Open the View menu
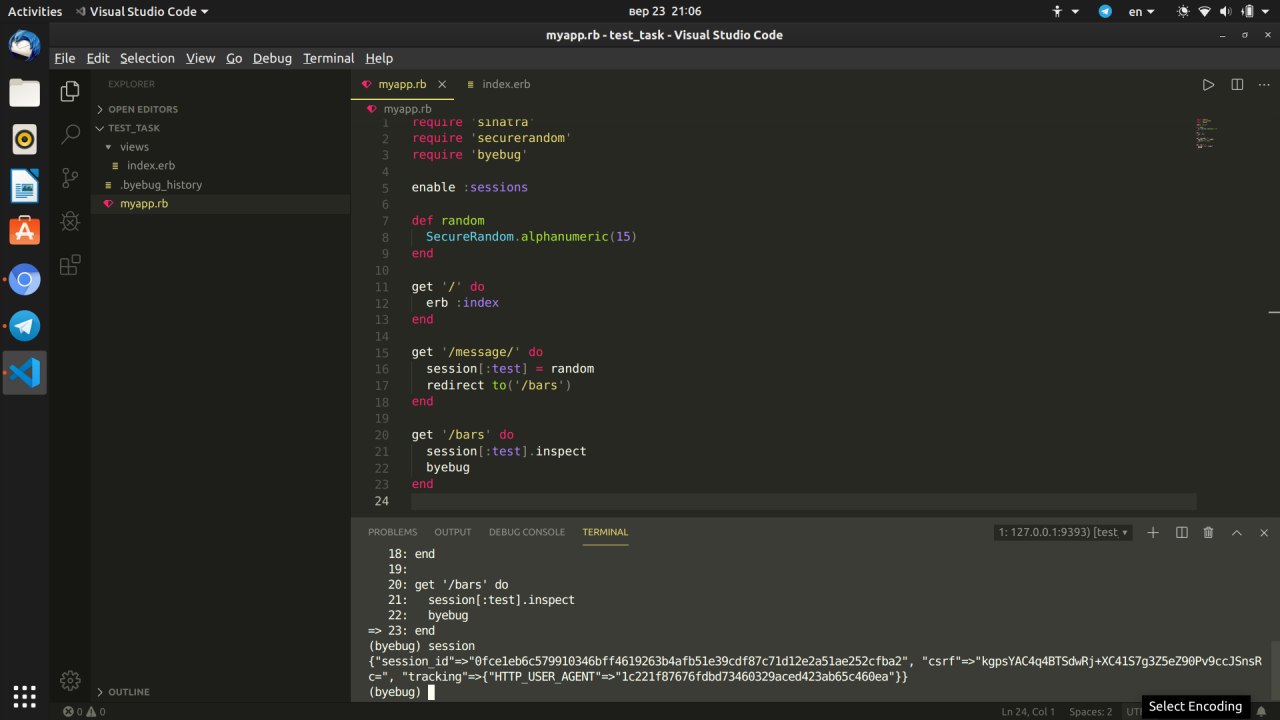Image resolution: width=1280 pixels, height=720 pixels. pos(200,58)
